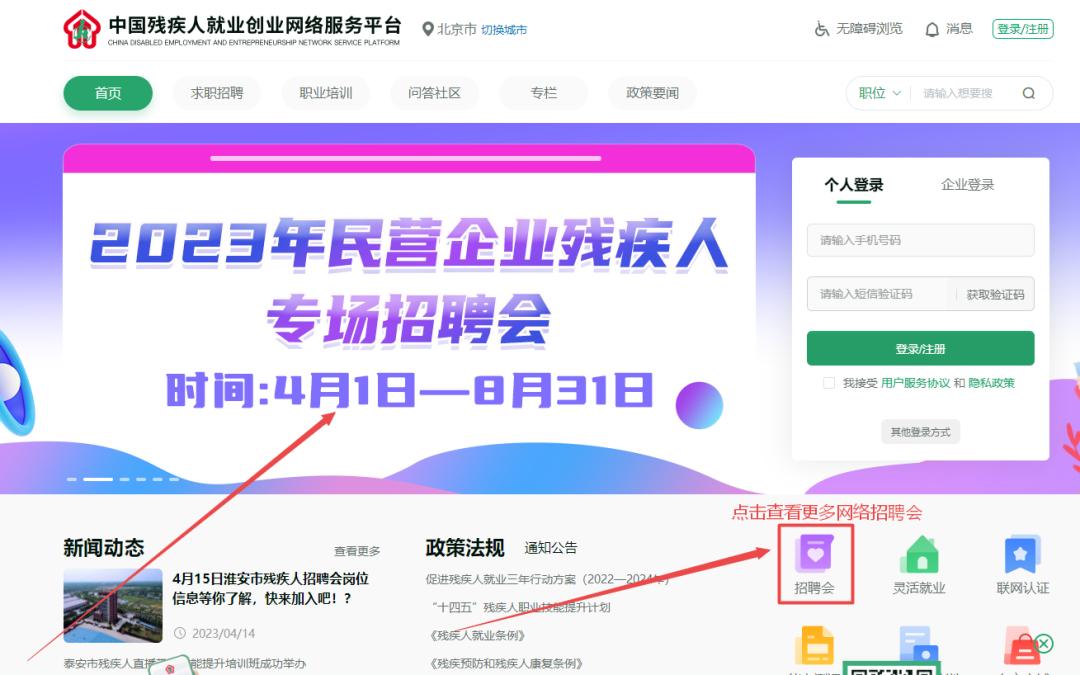The width and height of the screenshot is (1080, 675).
Task: Check the 我接受 agreement checkbox
Action: tap(828, 382)
